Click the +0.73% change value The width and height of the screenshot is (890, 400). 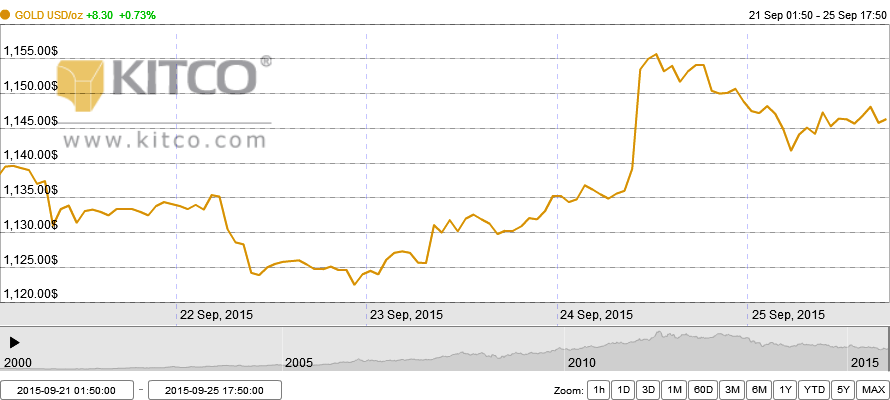tap(137, 15)
